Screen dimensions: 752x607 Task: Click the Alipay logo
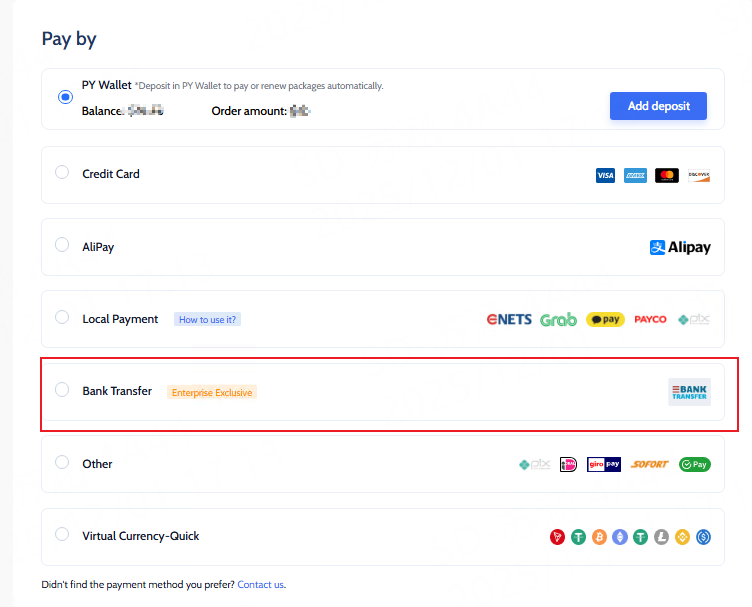point(680,247)
